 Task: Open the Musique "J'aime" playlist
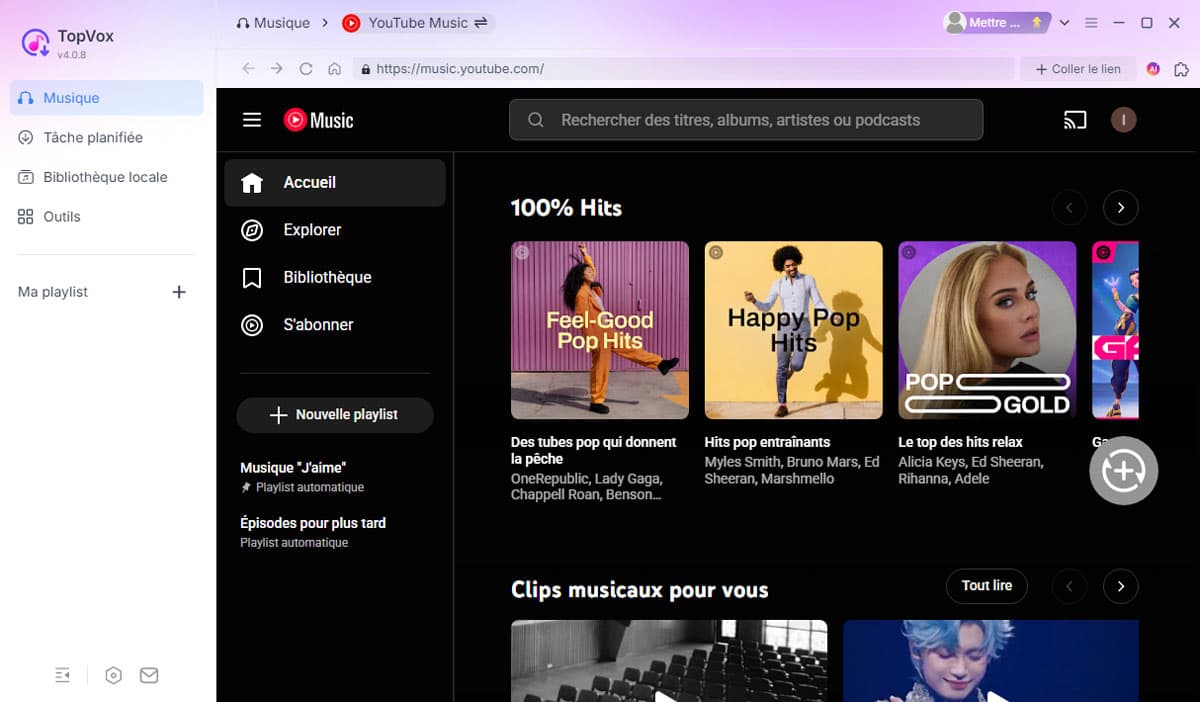(x=335, y=476)
